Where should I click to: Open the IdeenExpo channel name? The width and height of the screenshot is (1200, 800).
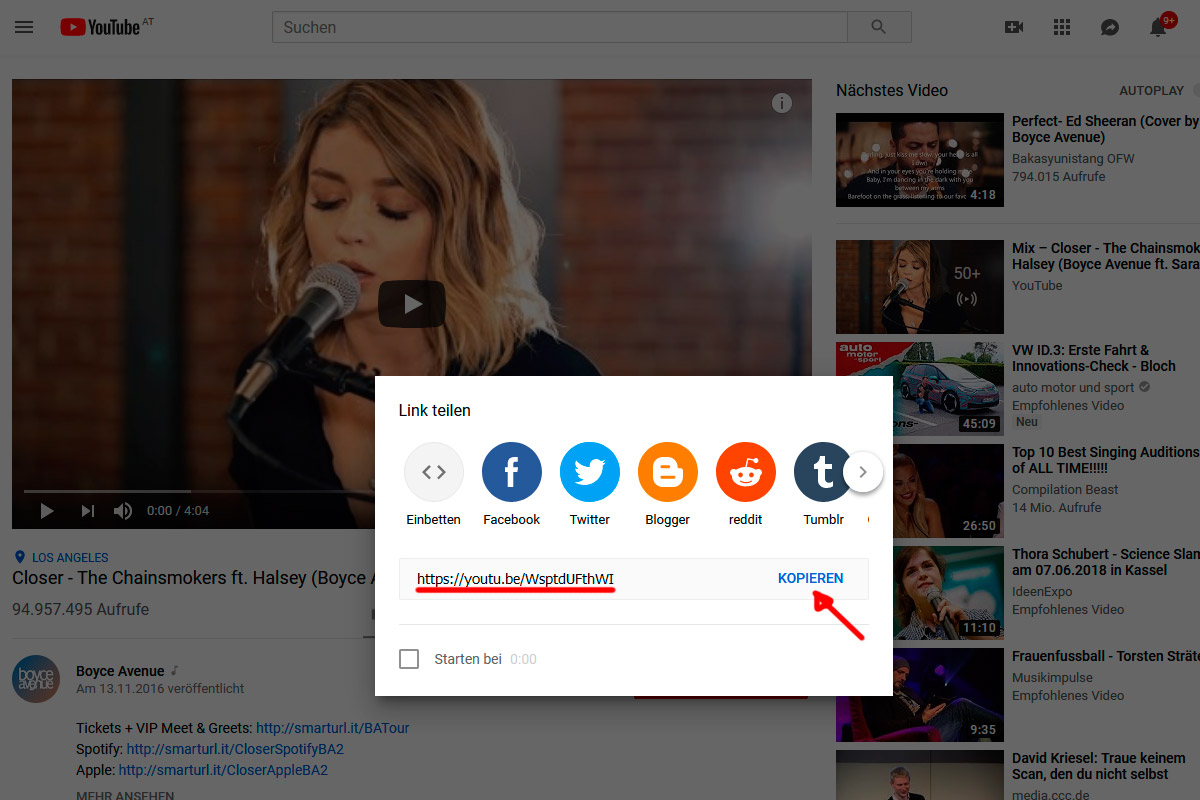pyautogui.click(x=1042, y=591)
